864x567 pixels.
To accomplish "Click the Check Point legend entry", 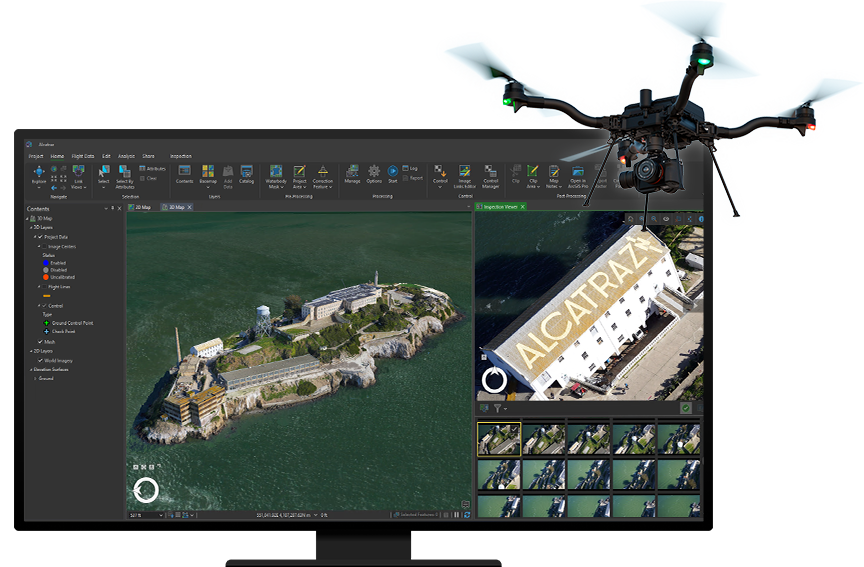I will (59, 332).
